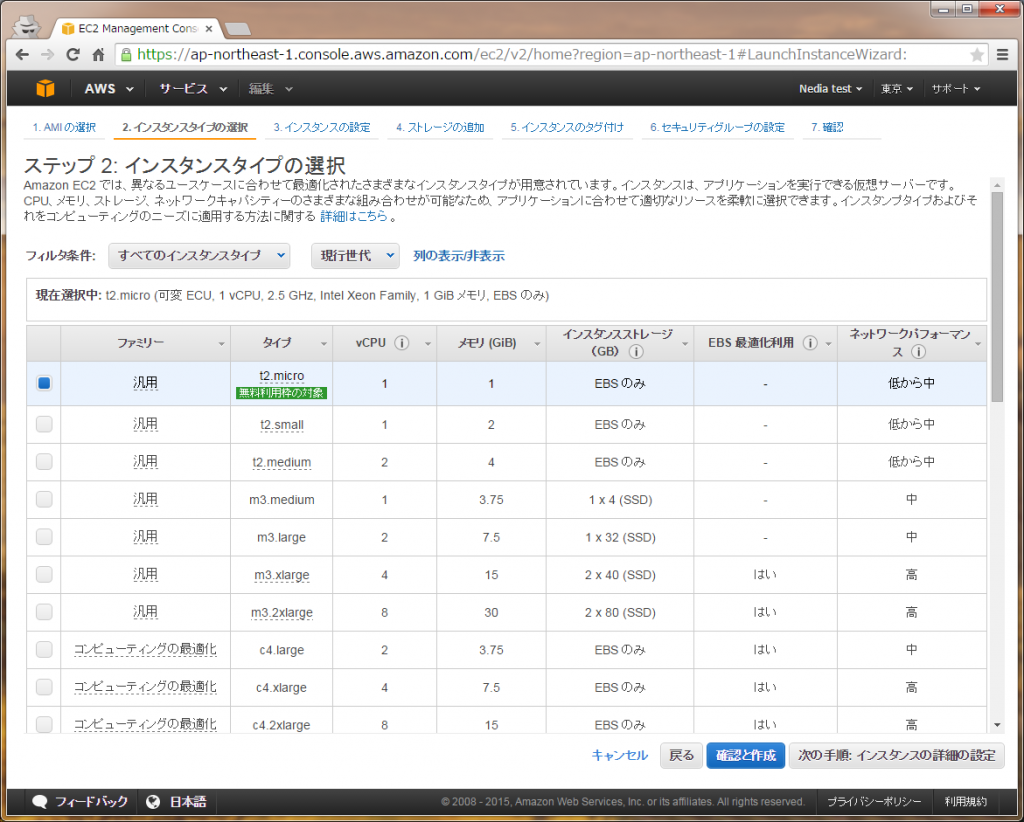
Task: Open 東京 region dropdown
Action: (x=897, y=89)
